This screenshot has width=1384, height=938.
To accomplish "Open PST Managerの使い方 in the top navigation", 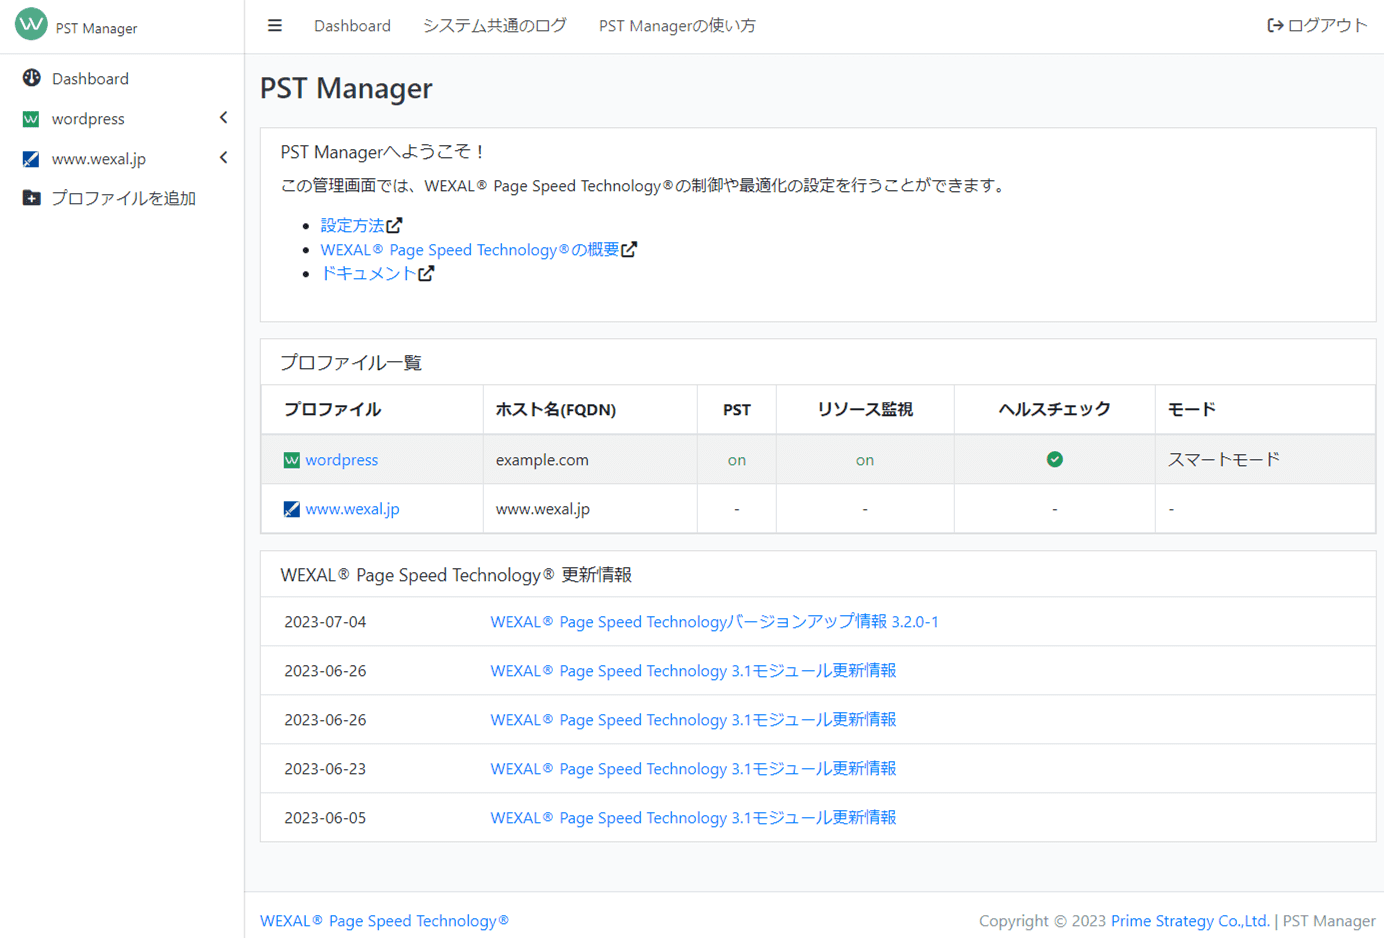I will [x=677, y=26].
